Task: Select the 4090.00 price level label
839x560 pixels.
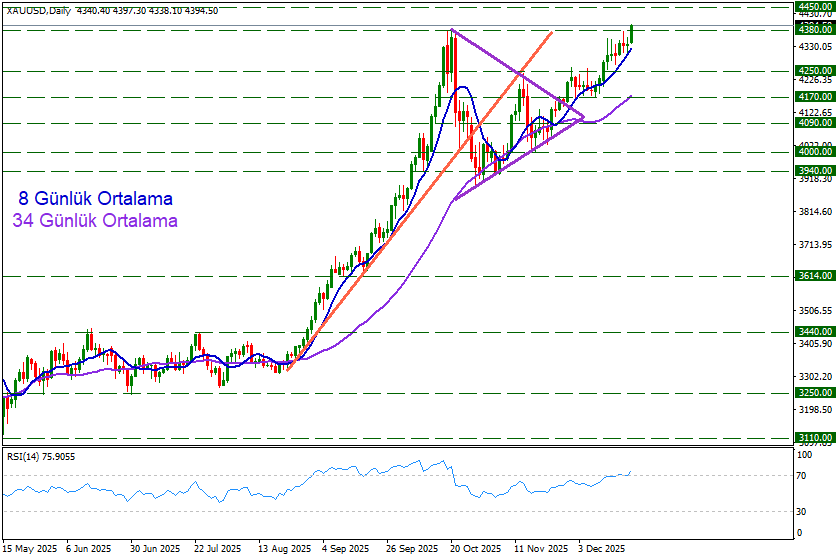Action: (x=815, y=123)
